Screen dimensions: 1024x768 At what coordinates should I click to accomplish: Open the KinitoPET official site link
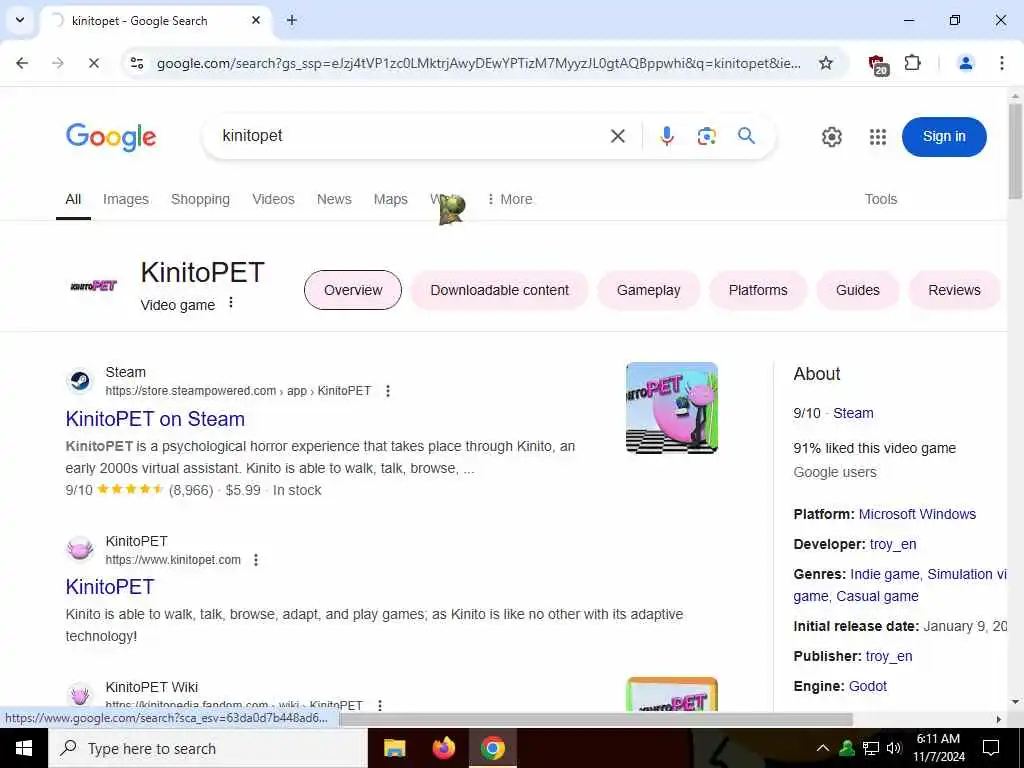[x=110, y=586]
